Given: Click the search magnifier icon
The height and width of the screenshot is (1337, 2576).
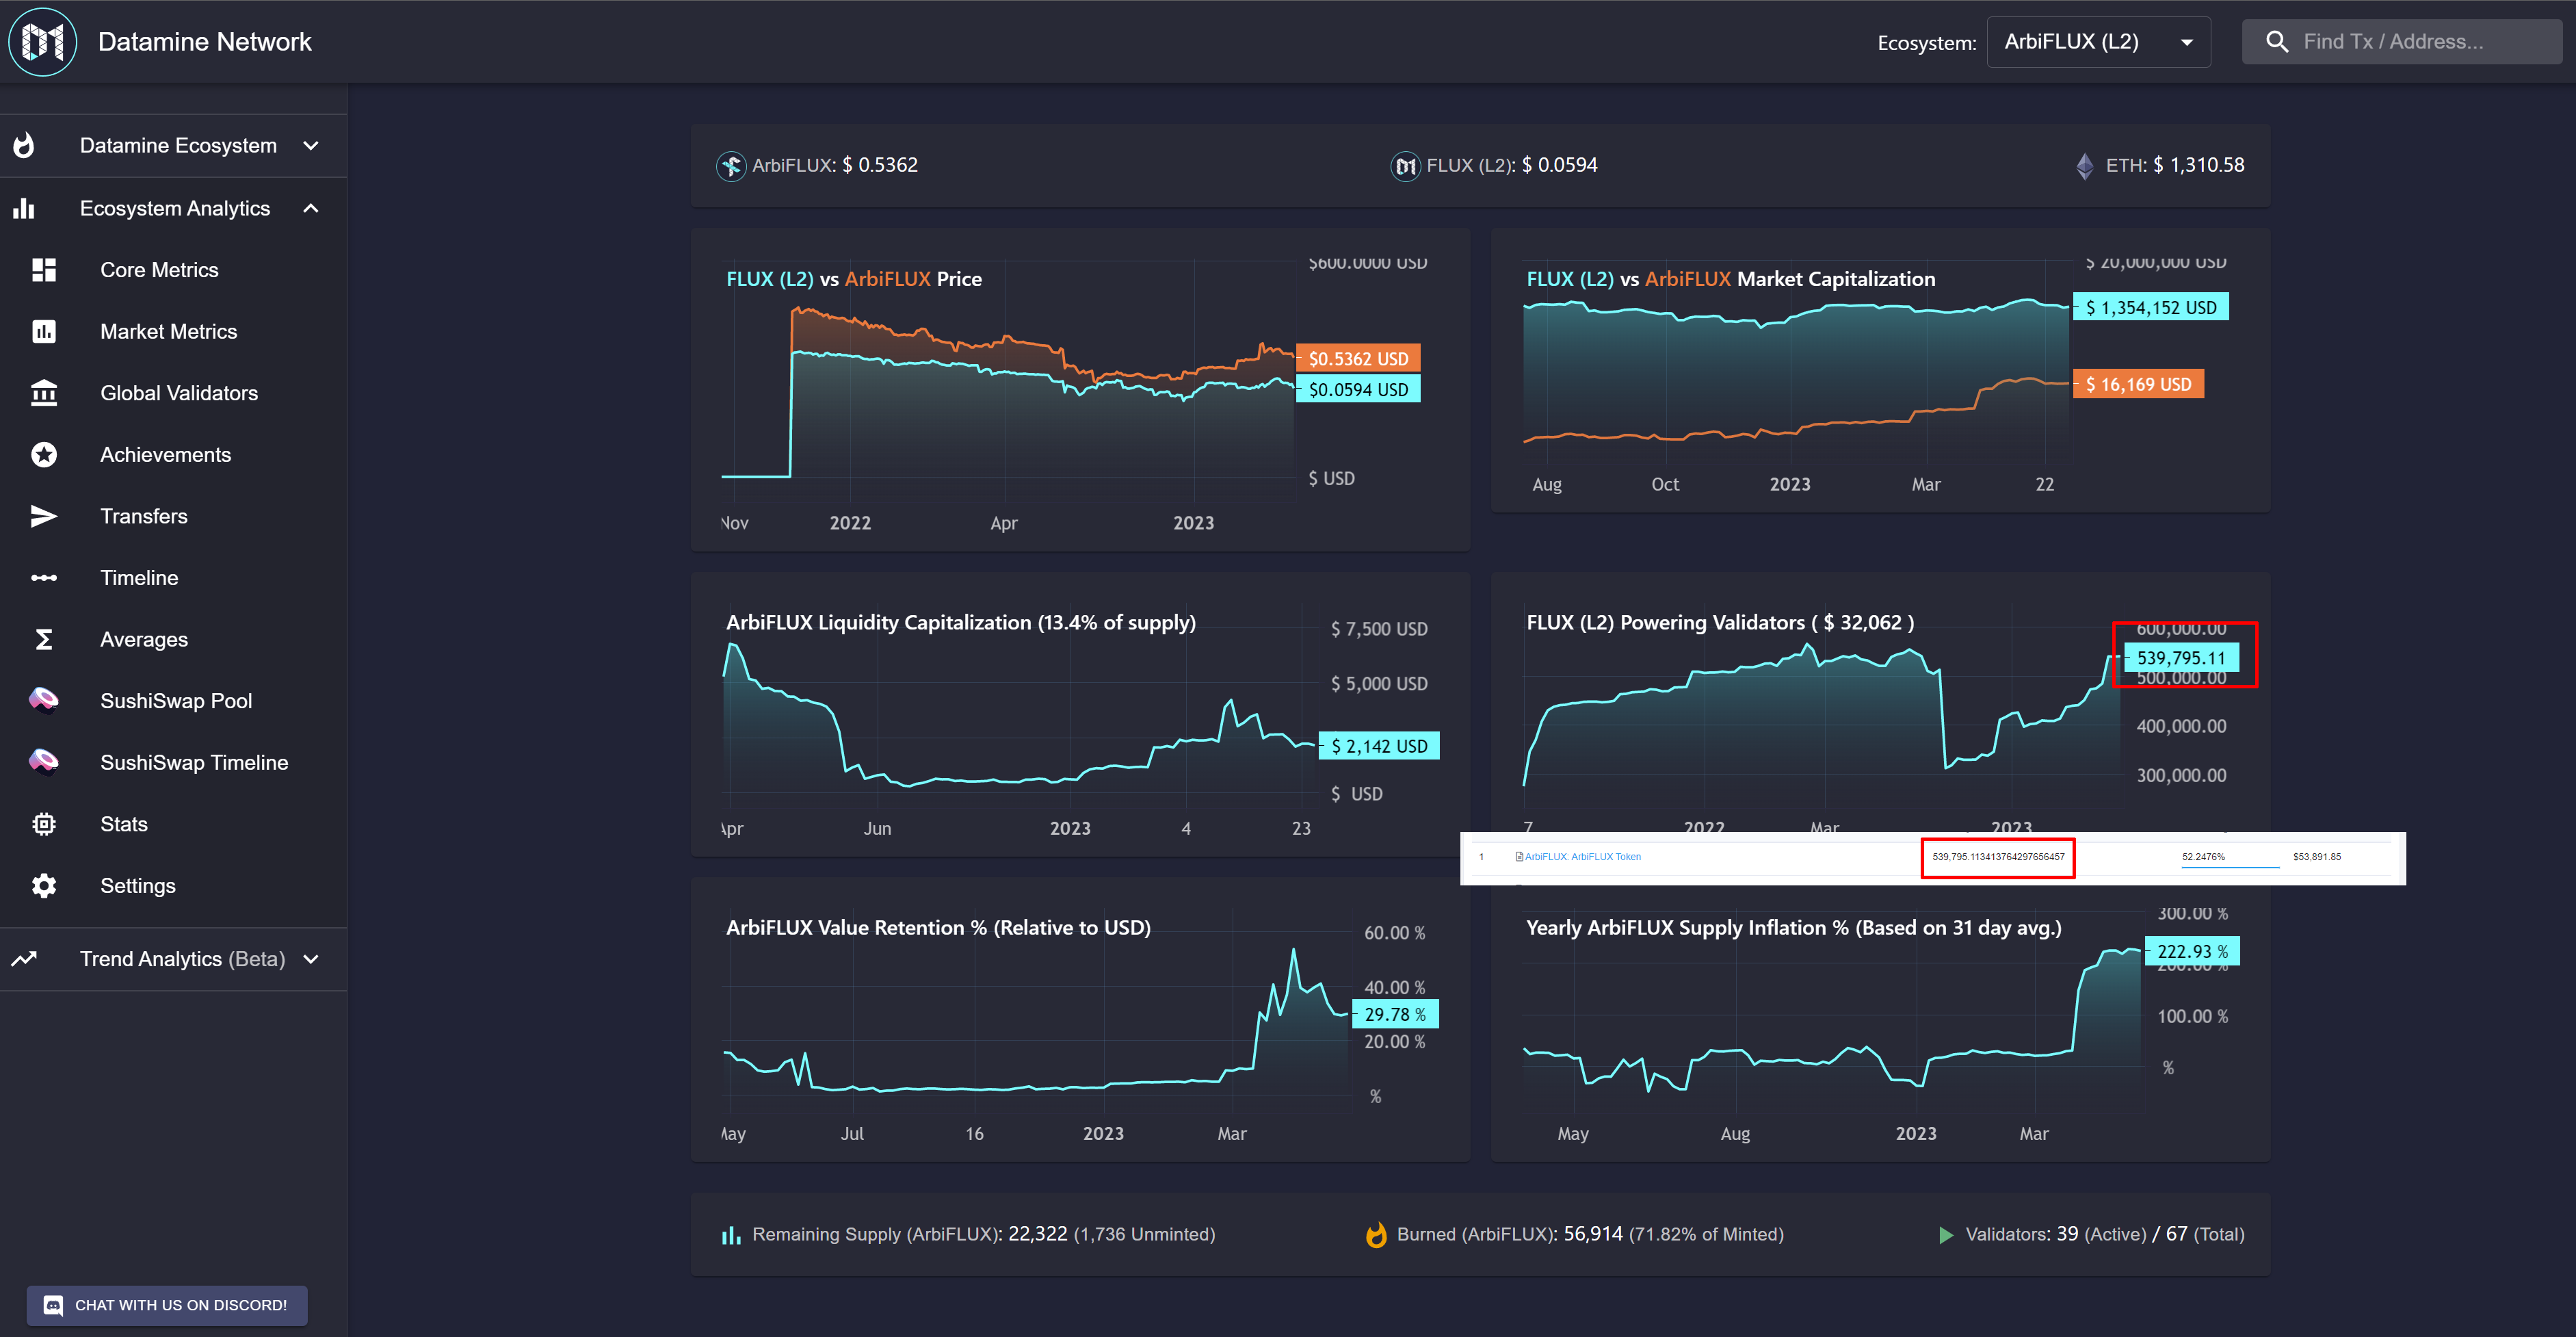Looking at the screenshot, I should click(x=2277, y=42).
